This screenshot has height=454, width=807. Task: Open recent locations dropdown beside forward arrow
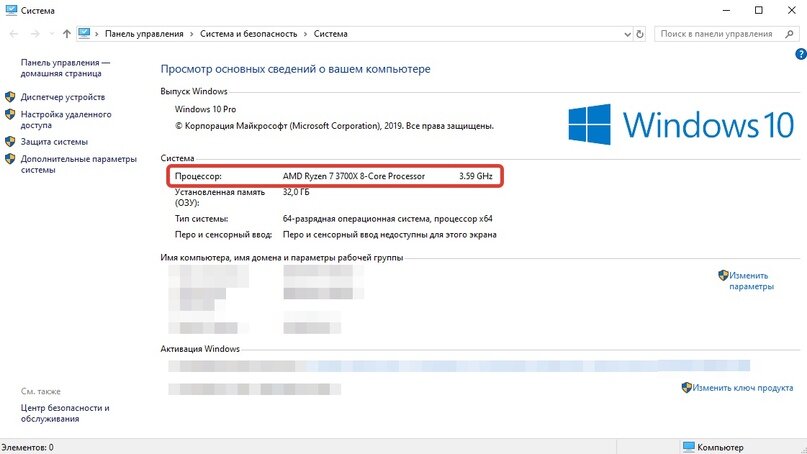[x=51, y=34]
